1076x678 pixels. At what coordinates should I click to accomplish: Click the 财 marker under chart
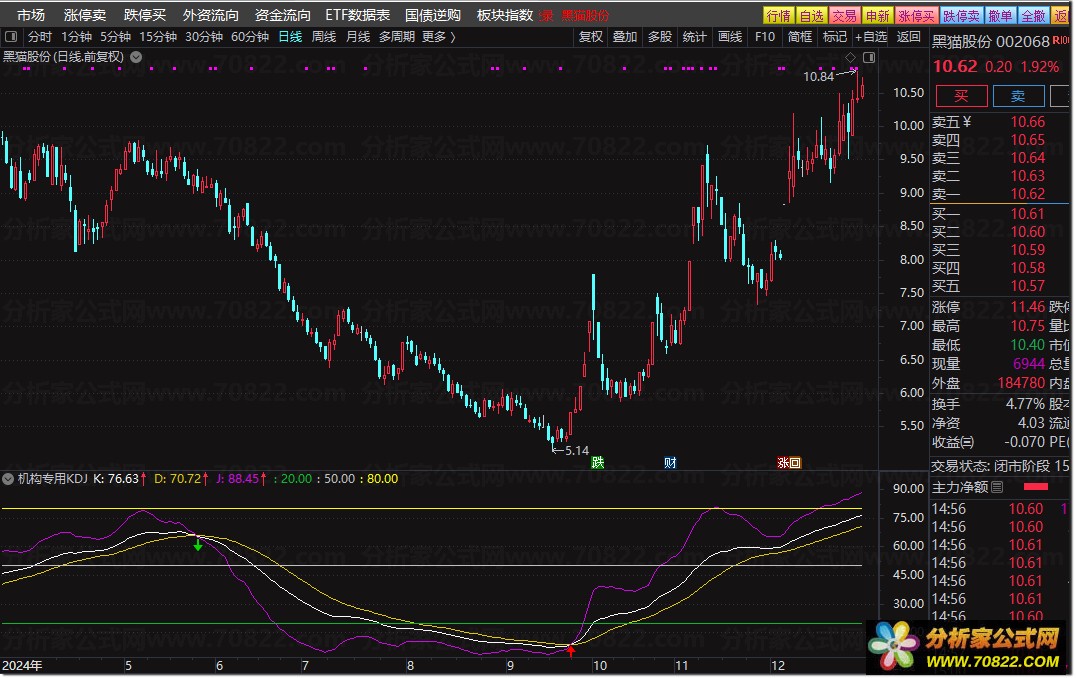pos(670,463)
